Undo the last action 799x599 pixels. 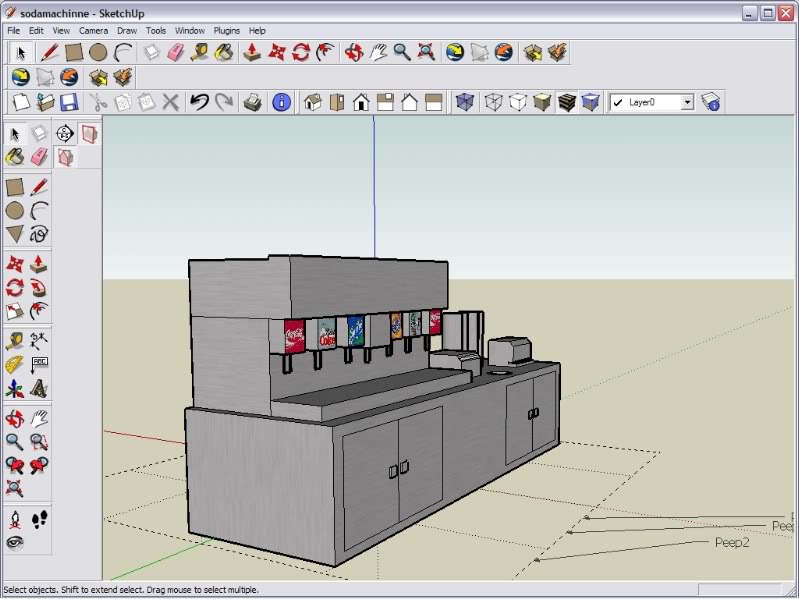[199, 102]
